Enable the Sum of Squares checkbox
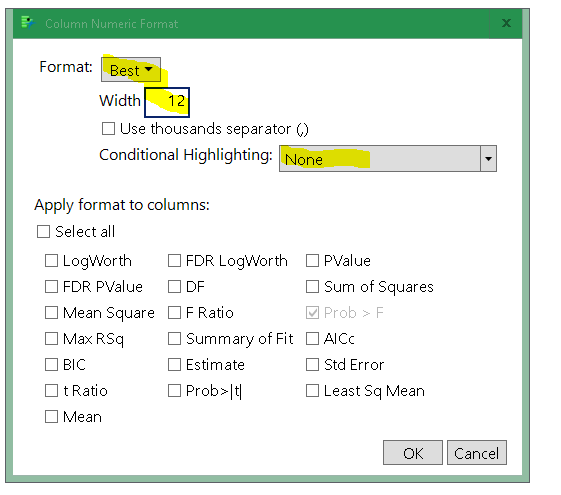Image resolution: width=561 pixels, height=495 pixels. (x=312, y=286)
